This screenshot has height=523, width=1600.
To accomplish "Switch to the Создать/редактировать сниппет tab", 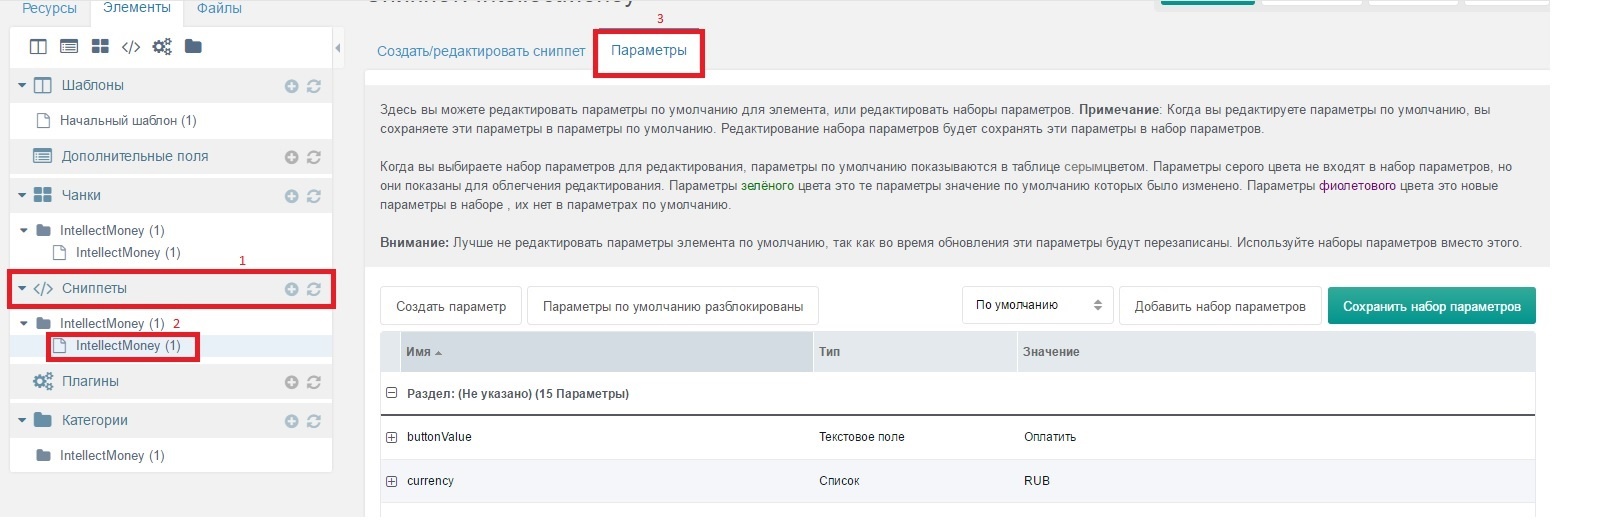I will pyautogui.click(x=481, y=51).
